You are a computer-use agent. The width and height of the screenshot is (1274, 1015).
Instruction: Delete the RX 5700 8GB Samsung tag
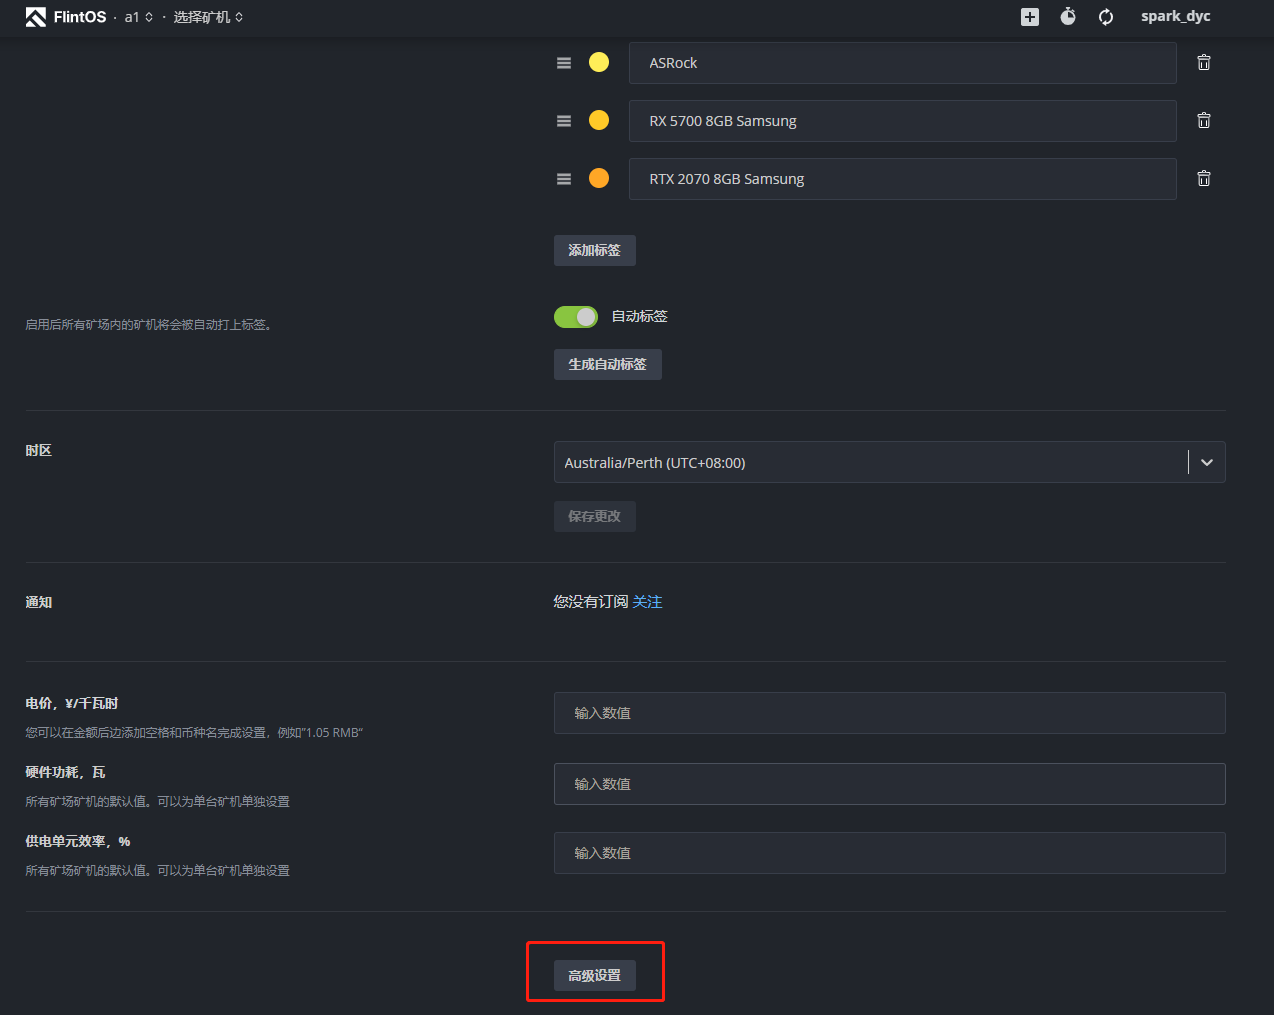click(x=1204, y=121)
